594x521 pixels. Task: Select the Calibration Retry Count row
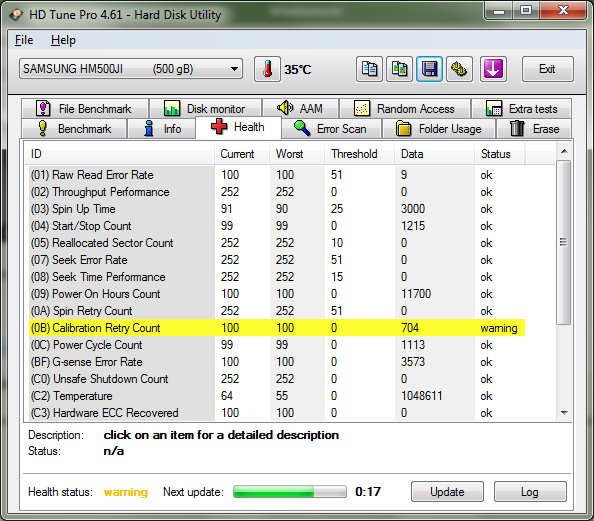pos(277,328)
